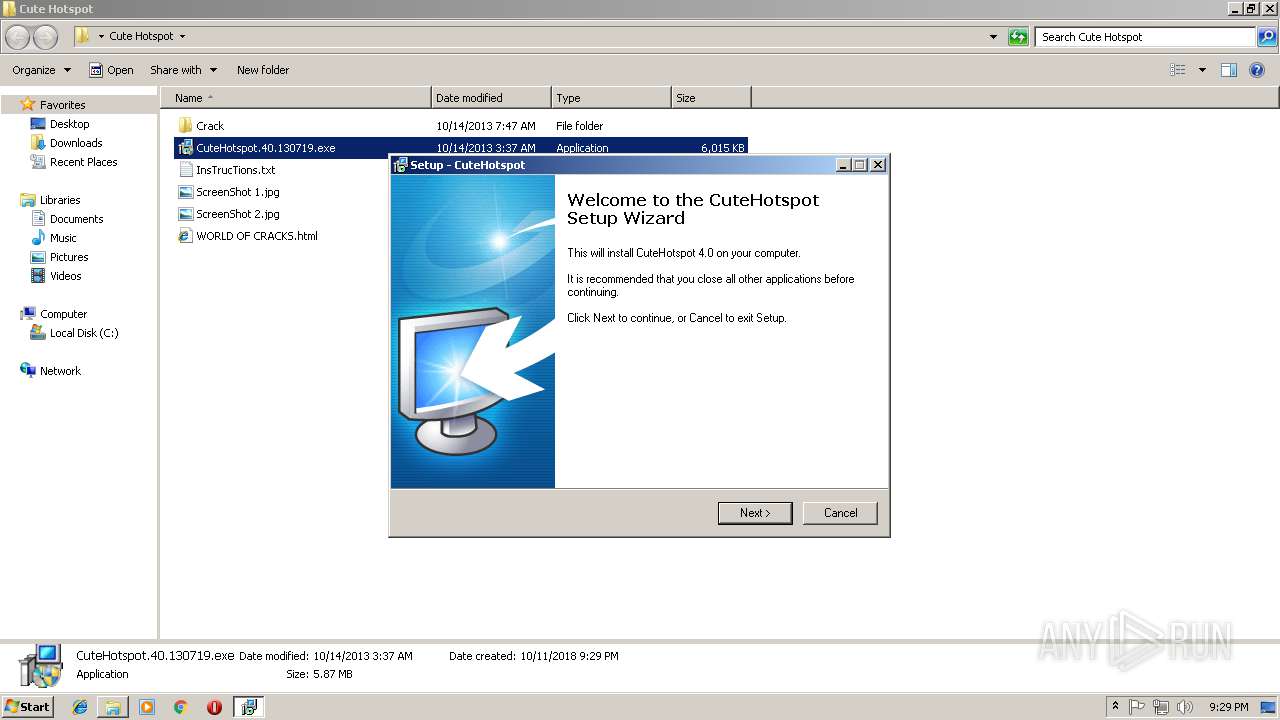Expand Cute Hotspot breadcrumb arrow
The image size is (1280, 720).
pyautogui.click(x=182, y=36)
